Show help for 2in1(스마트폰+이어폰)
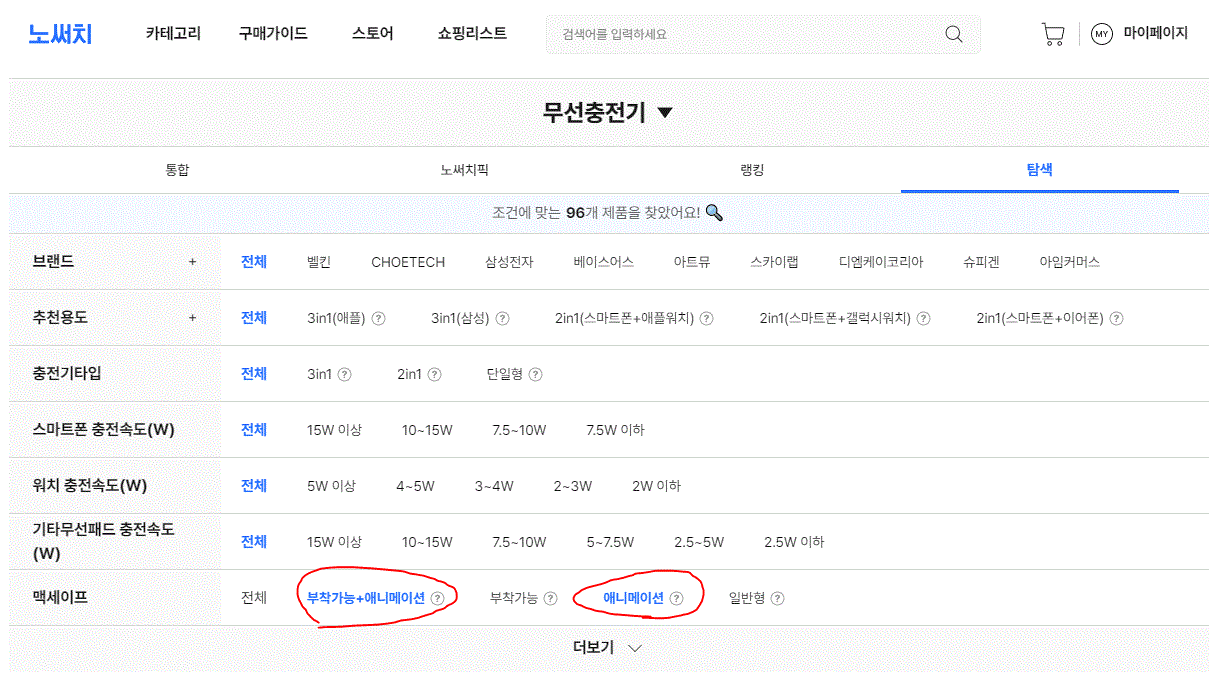Image resolution: width=1224 pixels, height=687 pixels. click(1116, 318)
